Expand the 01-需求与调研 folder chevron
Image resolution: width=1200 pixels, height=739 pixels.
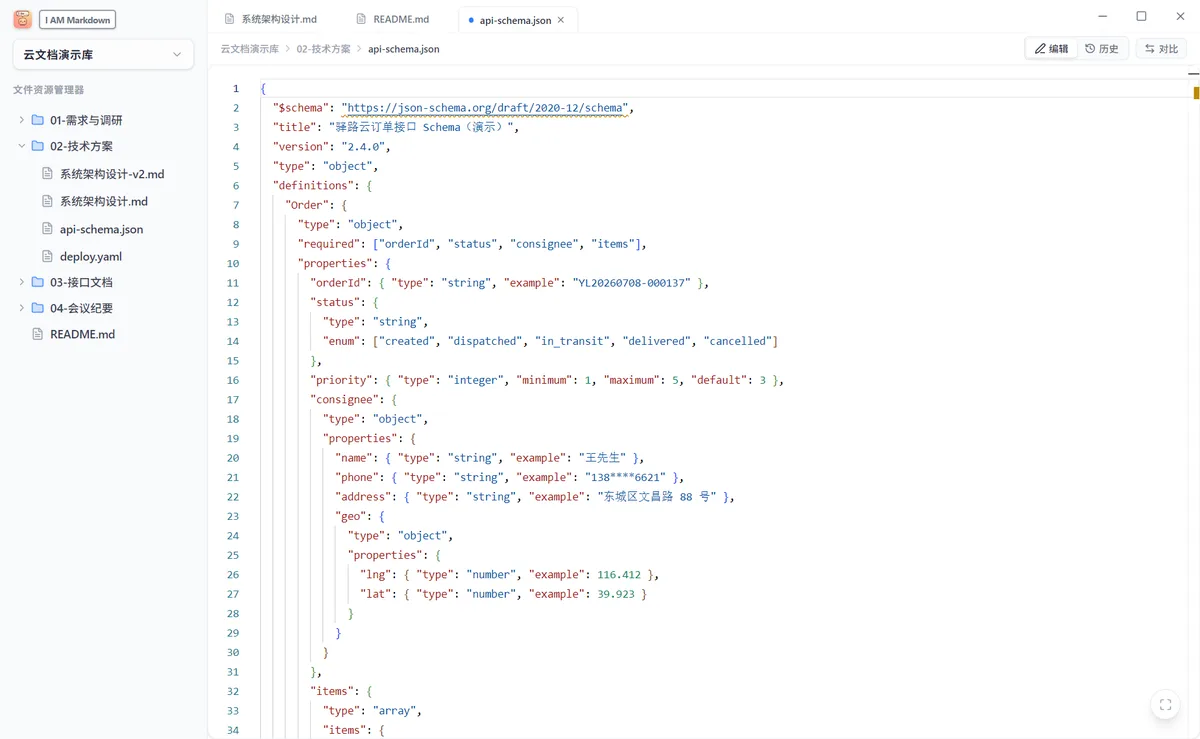click(22, 120)
